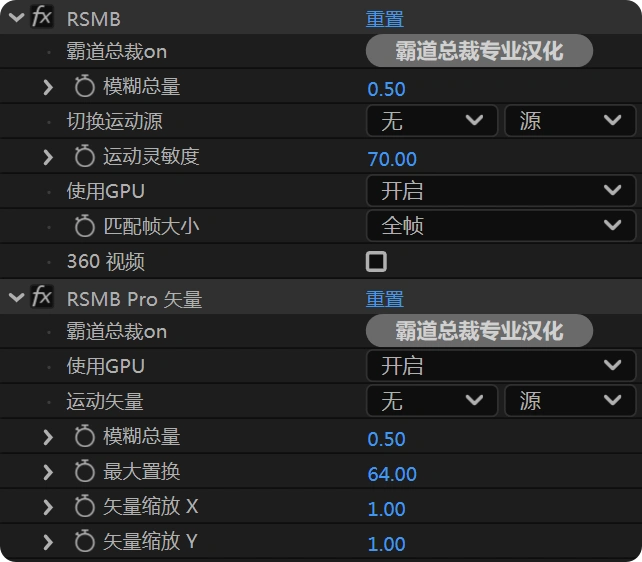Expand the 运动灵敏度 property

(x=48, y=157)
